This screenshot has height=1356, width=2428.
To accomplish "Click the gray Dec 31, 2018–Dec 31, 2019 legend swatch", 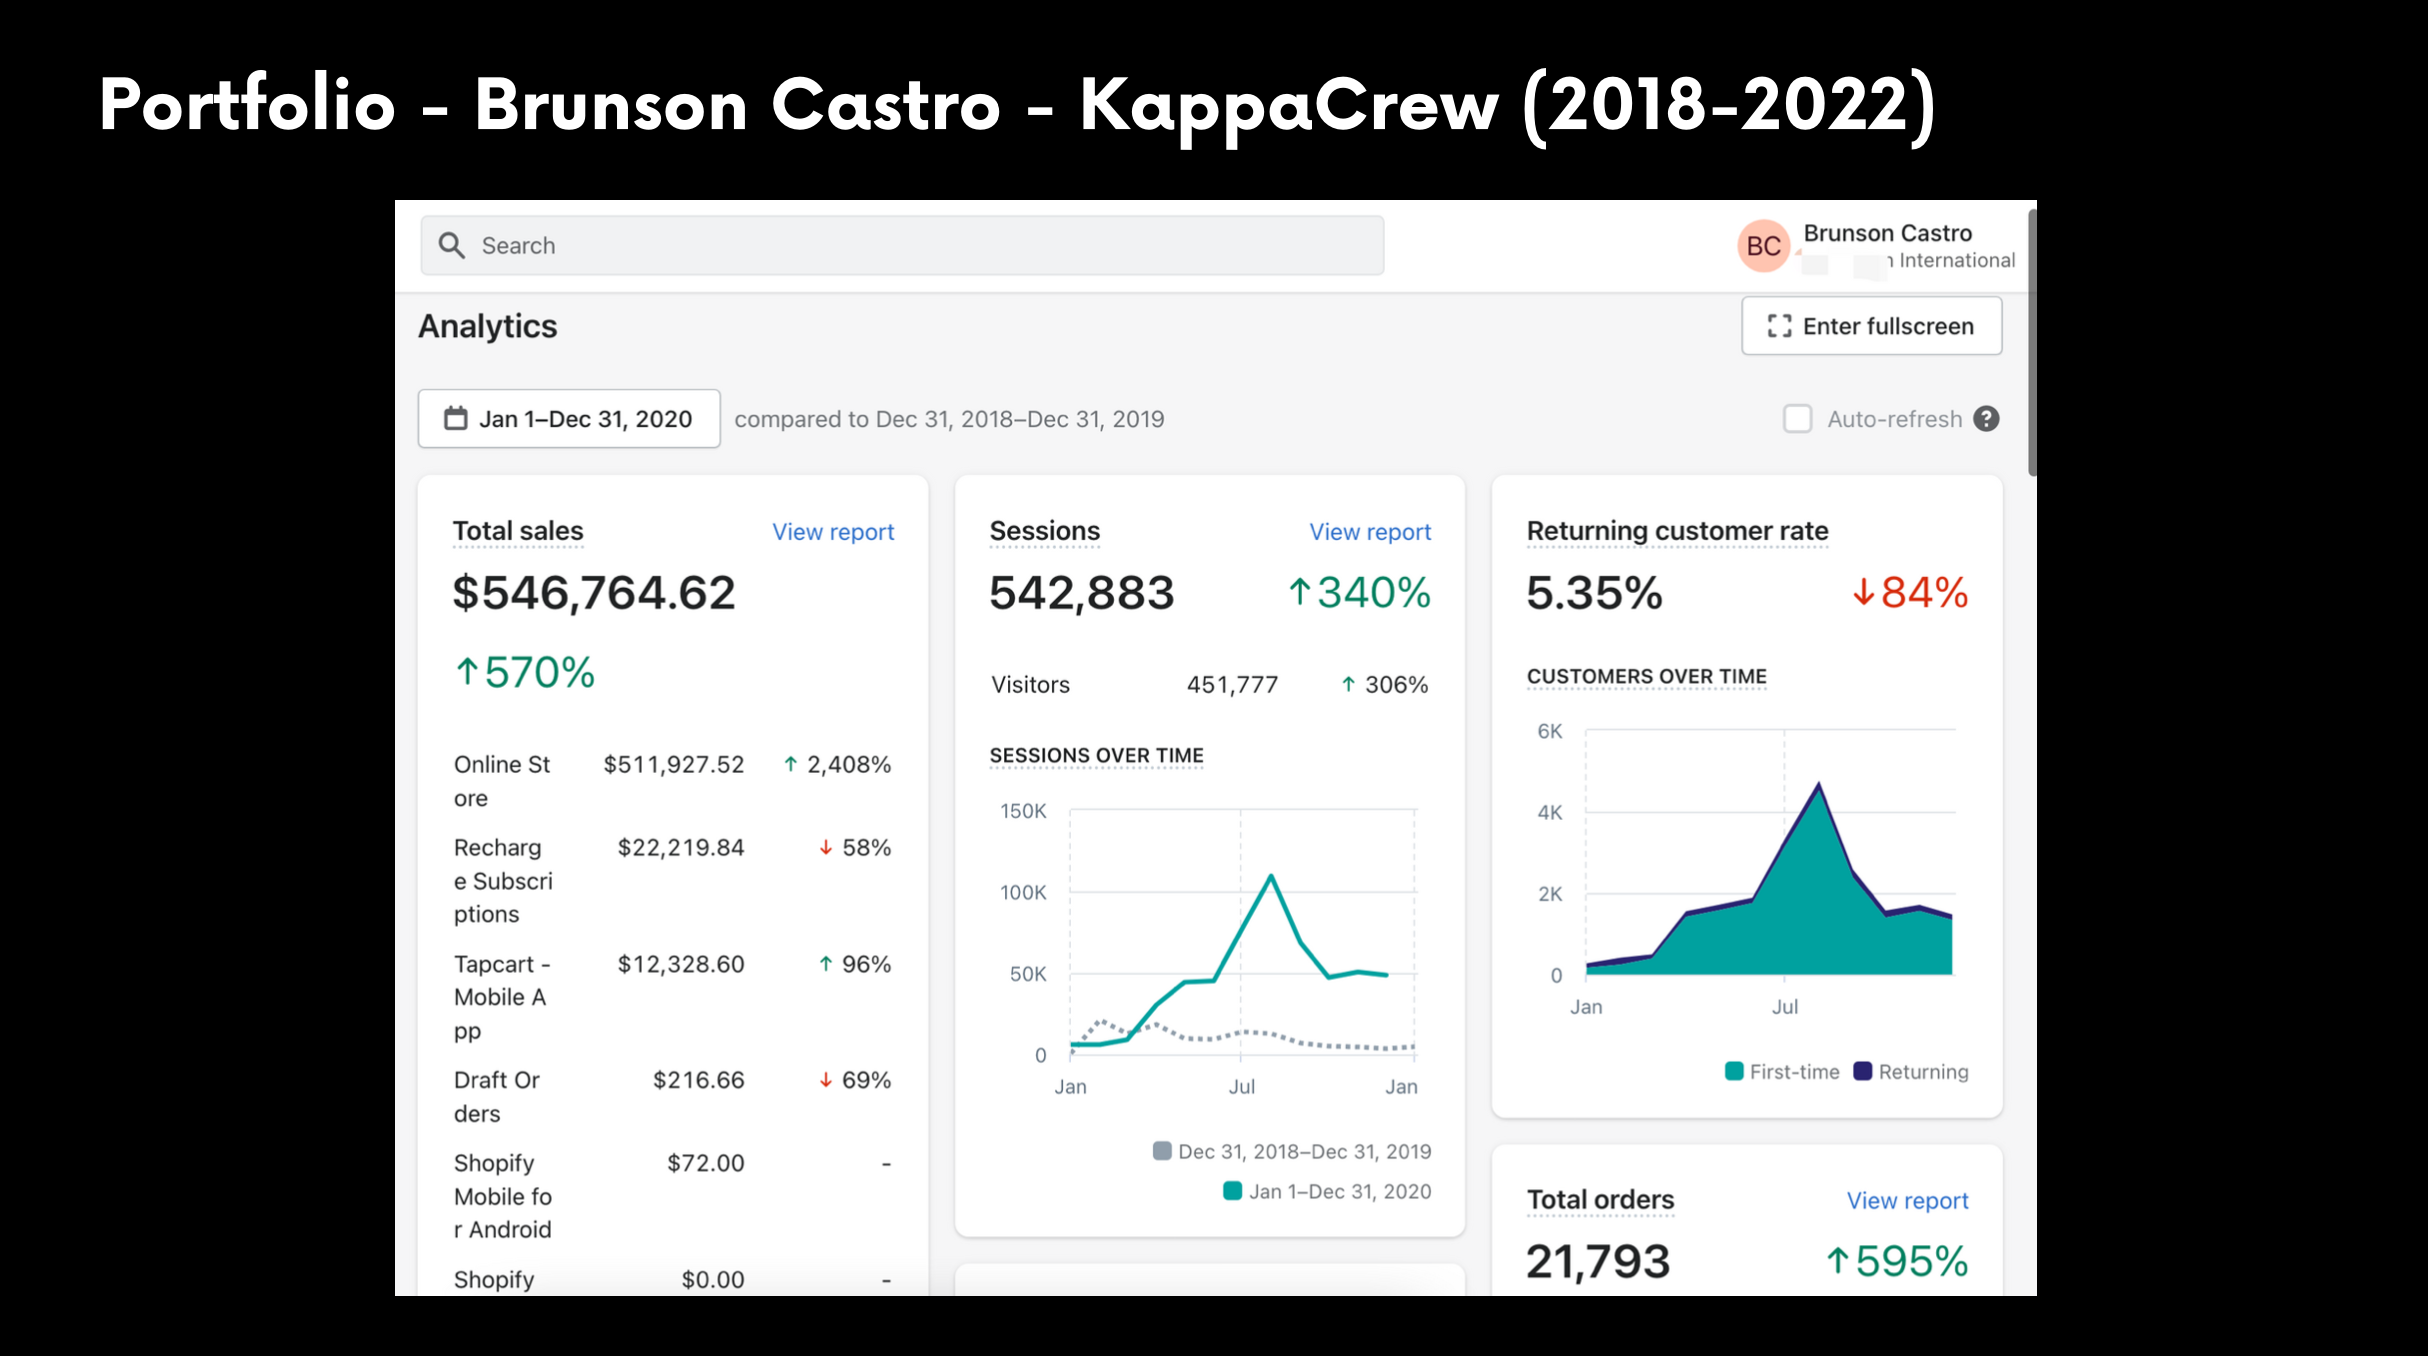I will (x=1162, y=1151).
